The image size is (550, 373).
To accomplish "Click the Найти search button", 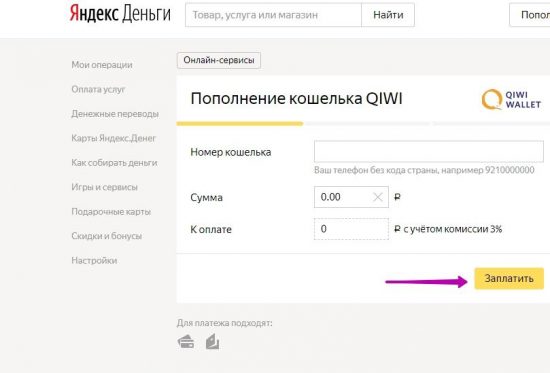I will click(388, 15).
